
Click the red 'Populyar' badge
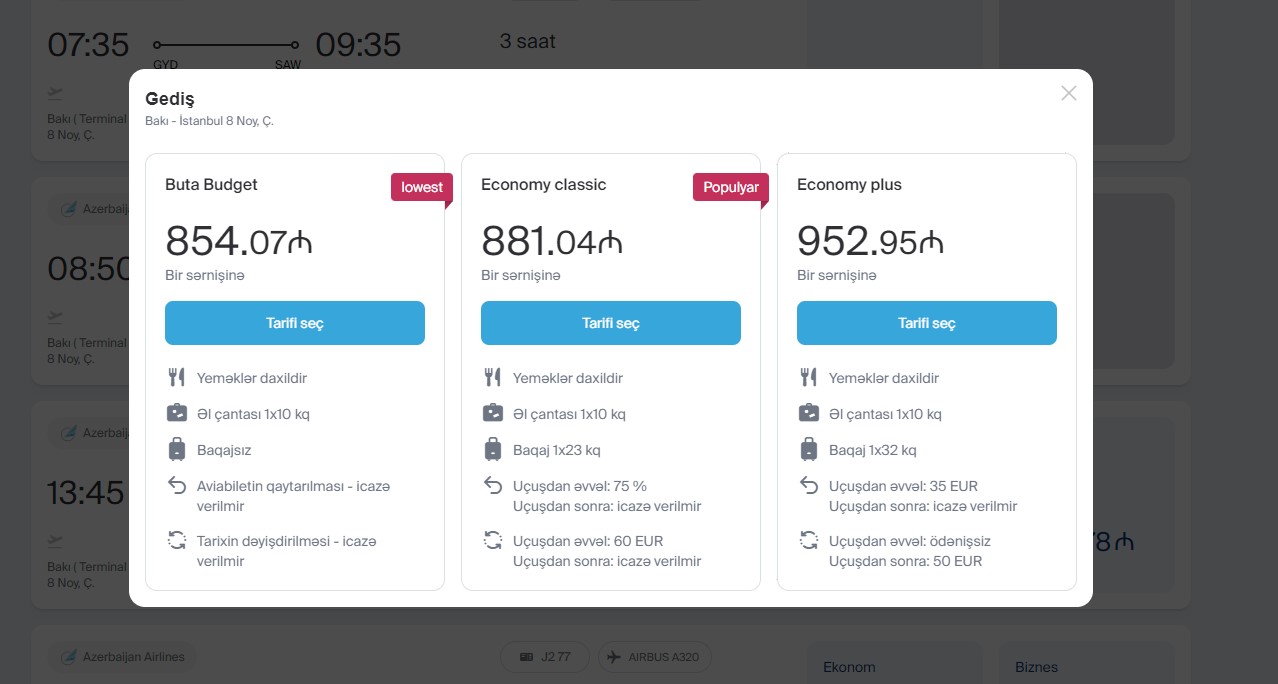pyautogui.click(x=730, y=187)
